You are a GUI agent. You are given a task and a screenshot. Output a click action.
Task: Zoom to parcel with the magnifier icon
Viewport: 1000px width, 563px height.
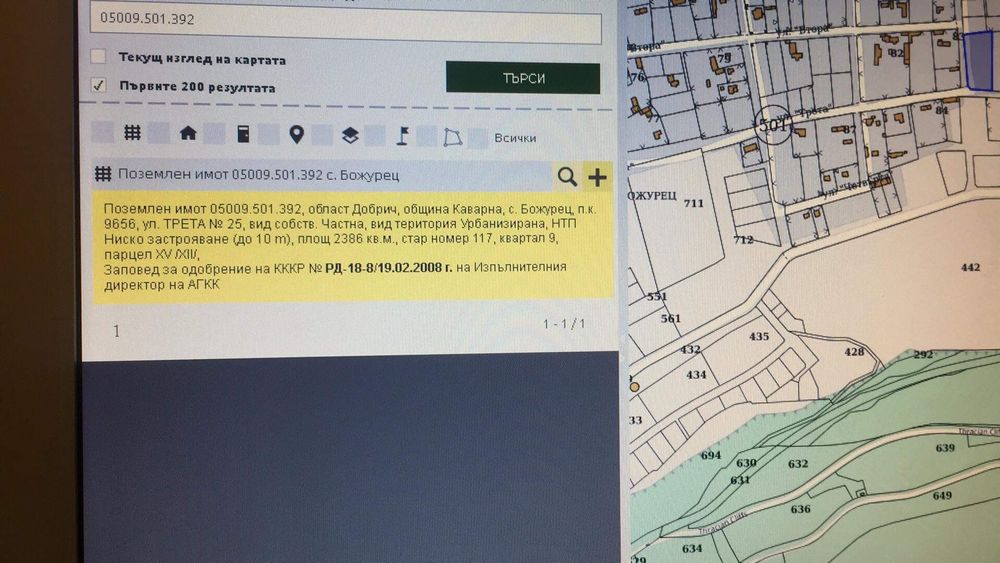pos(567,177)
